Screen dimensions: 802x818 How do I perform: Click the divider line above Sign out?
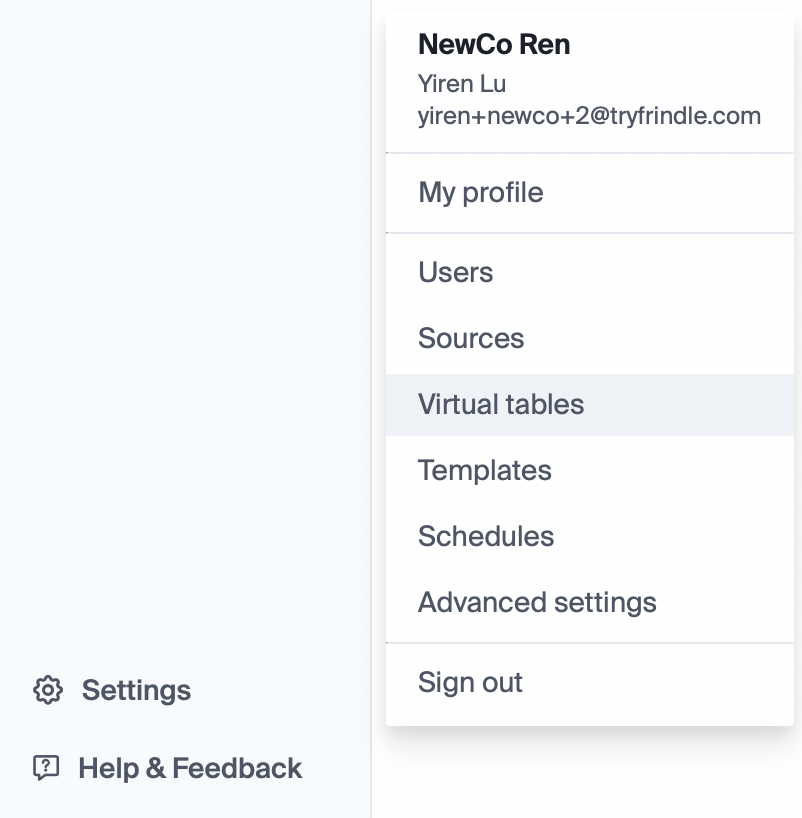[x=590, y=643]
